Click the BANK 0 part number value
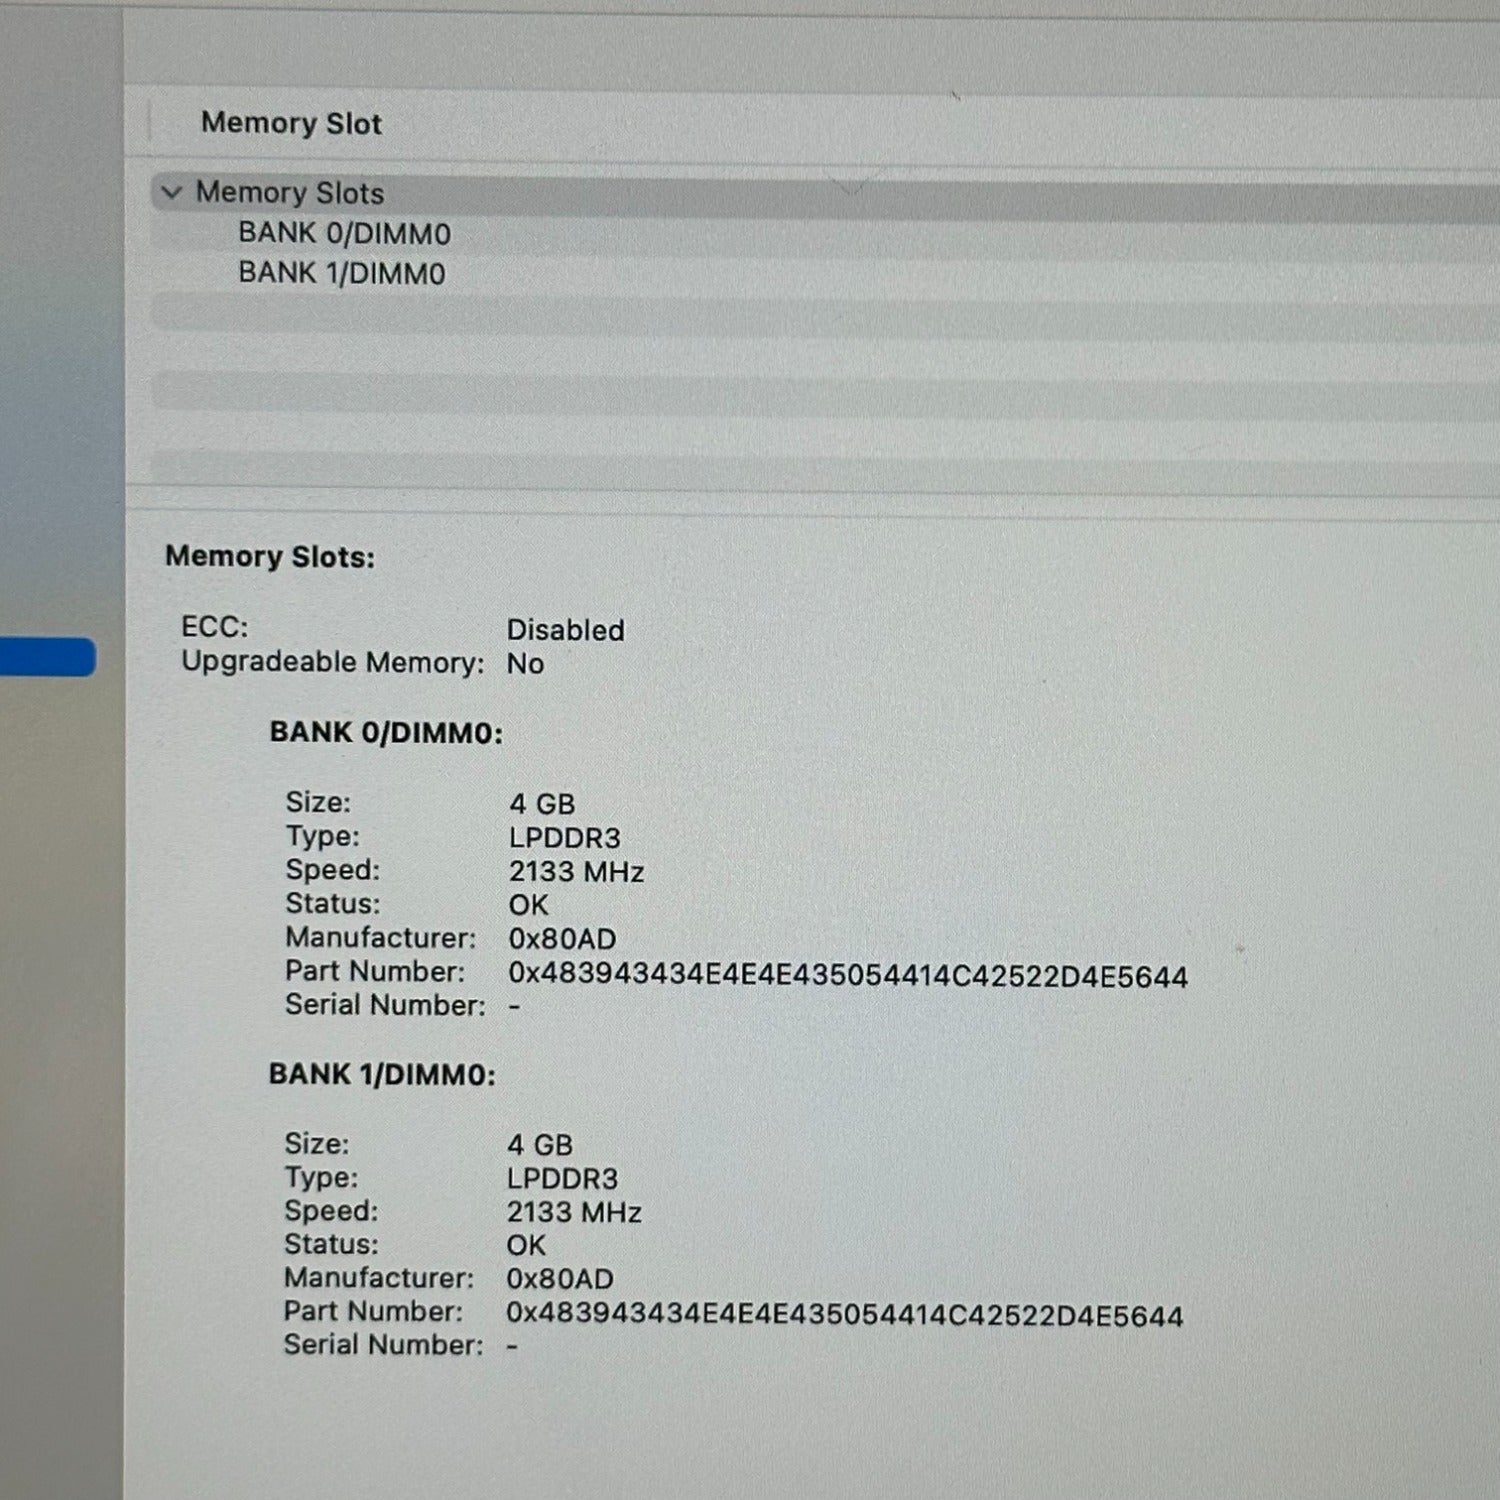The width and height of the screenshot is (1500, 1500). click(x=847, y=975)
